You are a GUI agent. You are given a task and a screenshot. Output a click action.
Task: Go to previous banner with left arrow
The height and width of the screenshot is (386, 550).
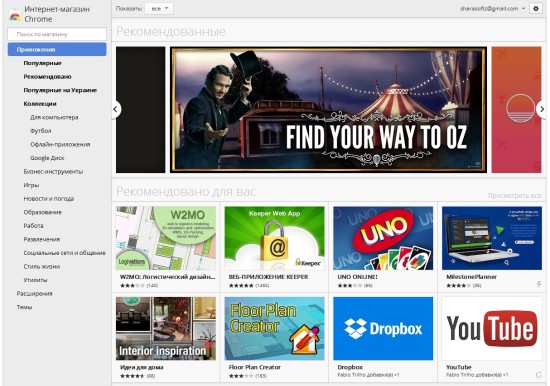coord(115,109)
